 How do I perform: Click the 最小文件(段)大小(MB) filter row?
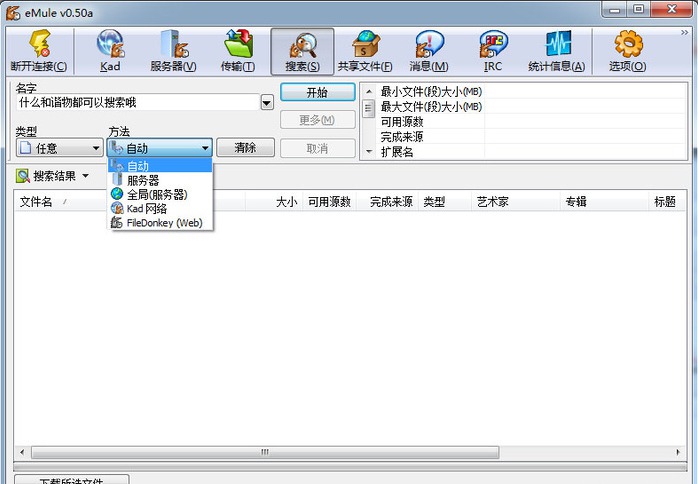pyautogui.click(x=532, y=91)
